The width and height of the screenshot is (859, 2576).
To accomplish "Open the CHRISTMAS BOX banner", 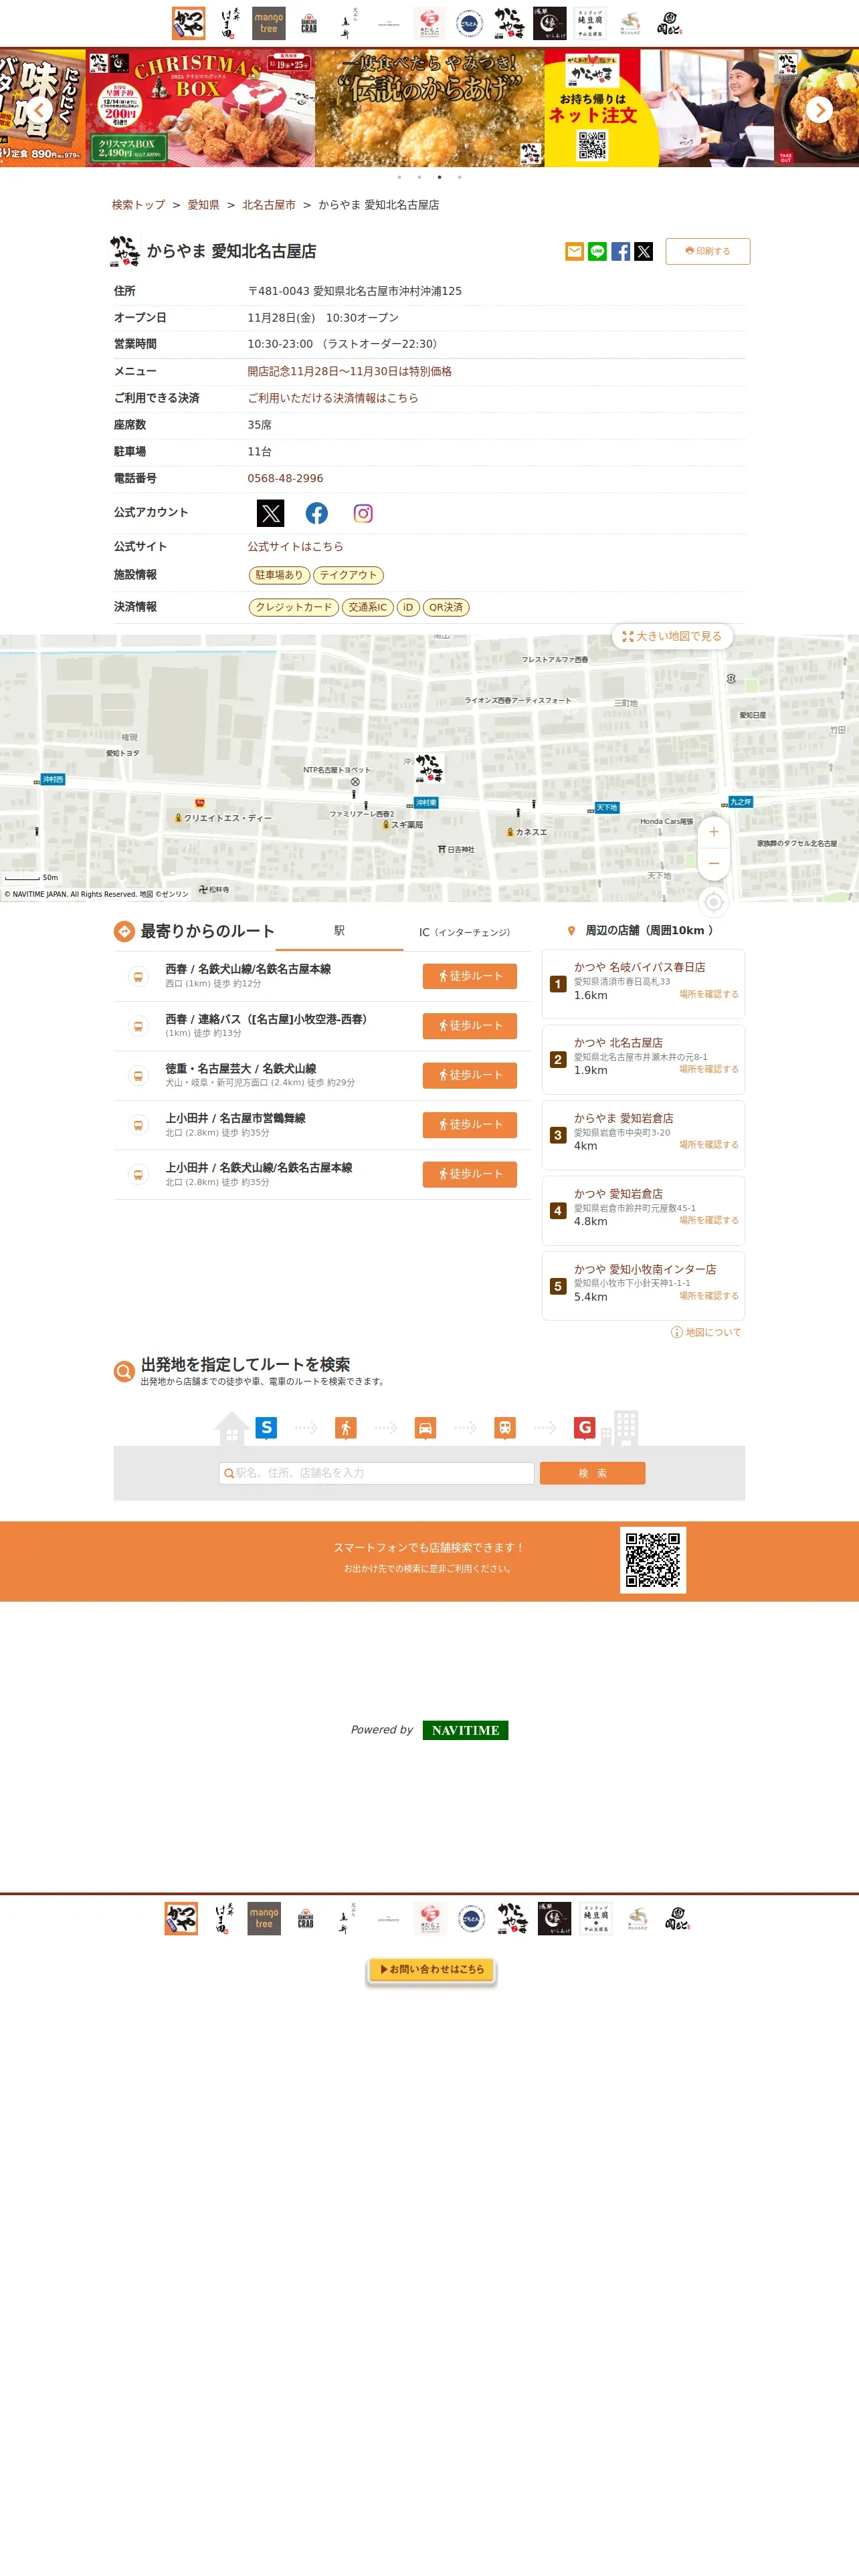I will point(200,108).
